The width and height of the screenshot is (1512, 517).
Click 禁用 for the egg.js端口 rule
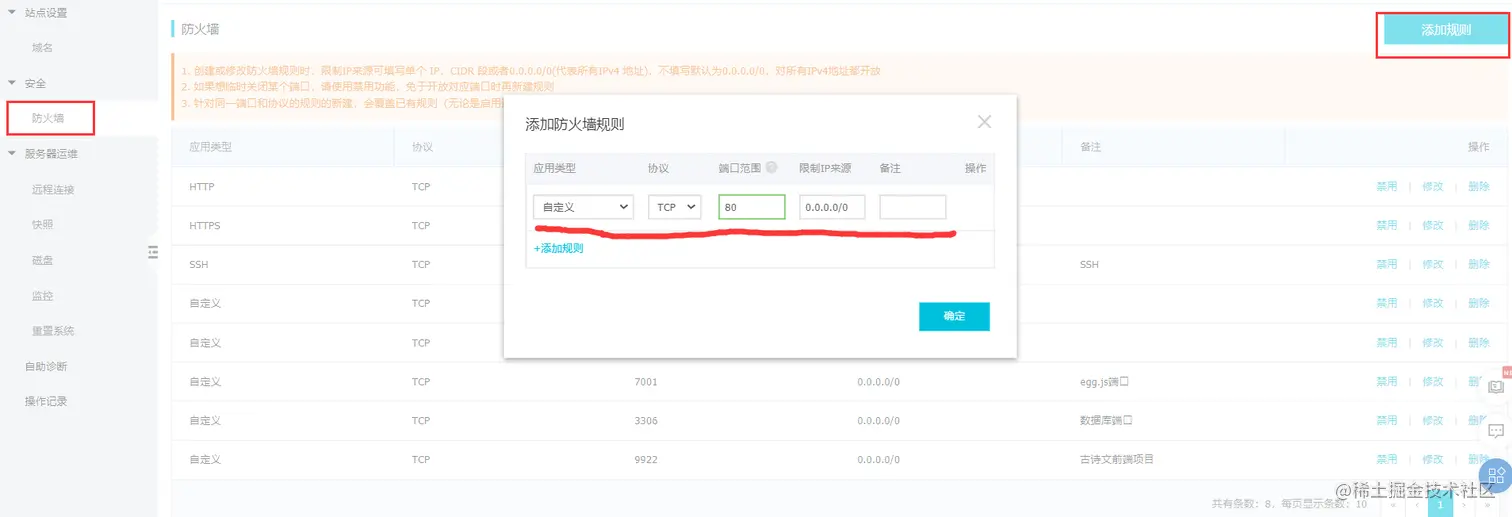click(x=1386, y=382)
